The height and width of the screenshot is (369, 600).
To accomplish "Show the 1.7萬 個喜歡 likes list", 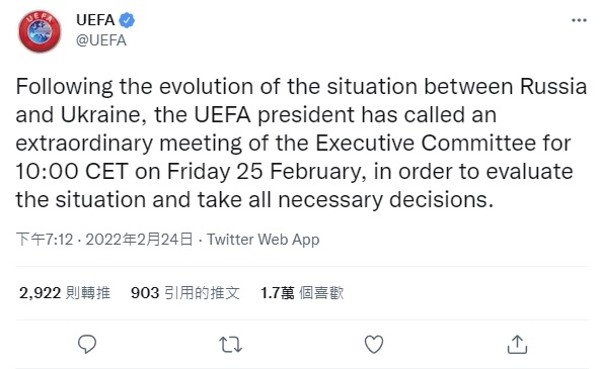I will tap(302, 293).
